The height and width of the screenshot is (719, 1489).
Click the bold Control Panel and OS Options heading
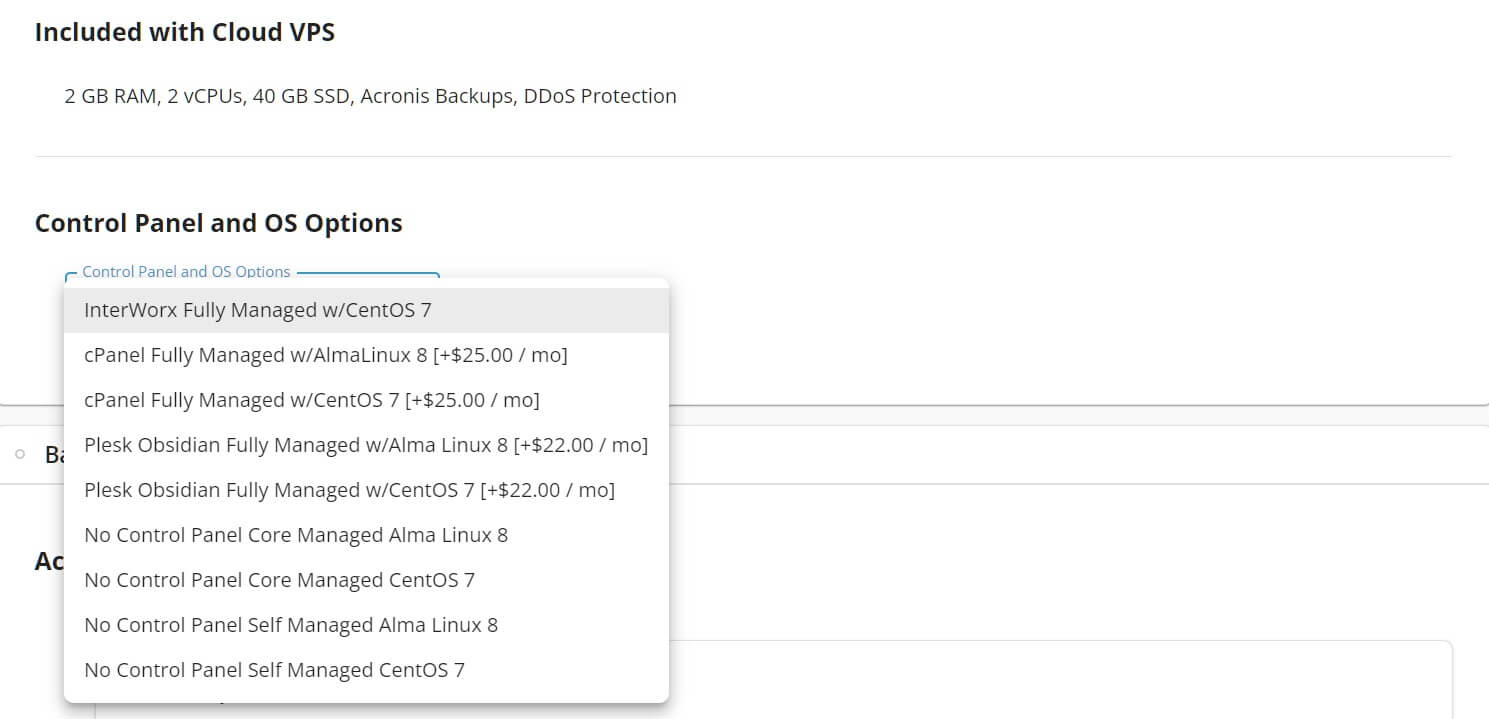tap(218, 223)
